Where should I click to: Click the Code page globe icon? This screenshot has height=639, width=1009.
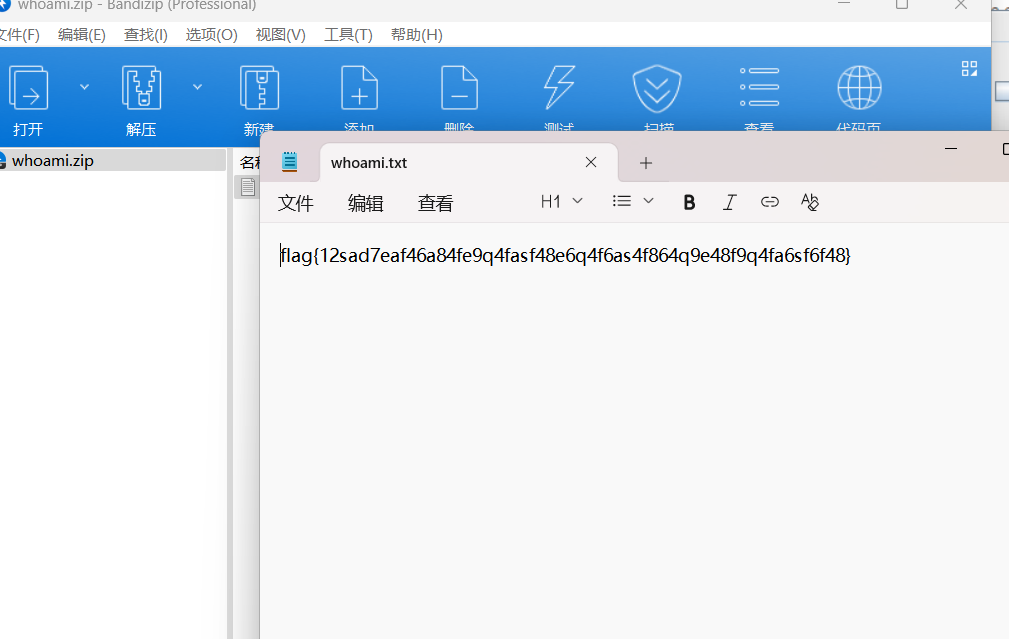click(x=859, y=90)
